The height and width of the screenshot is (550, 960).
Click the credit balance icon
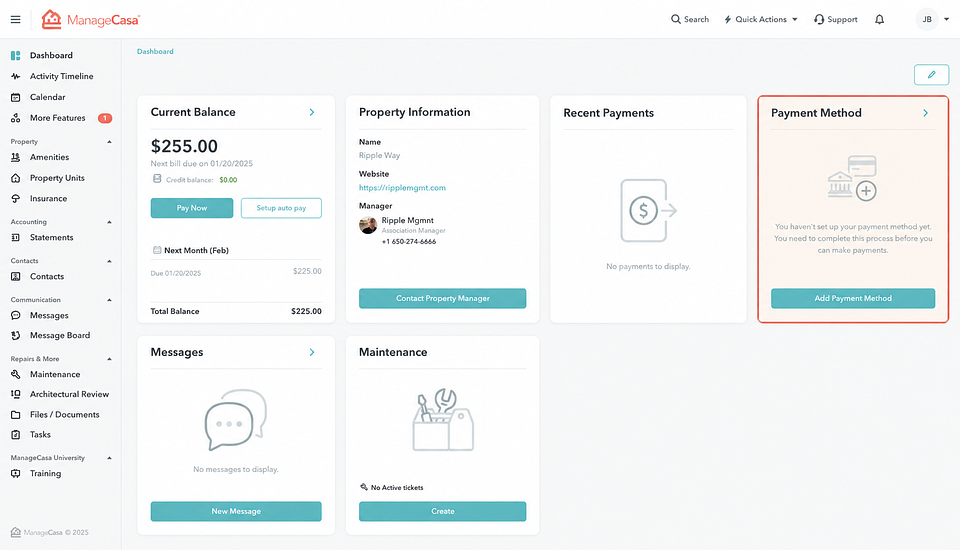[157, 179]
